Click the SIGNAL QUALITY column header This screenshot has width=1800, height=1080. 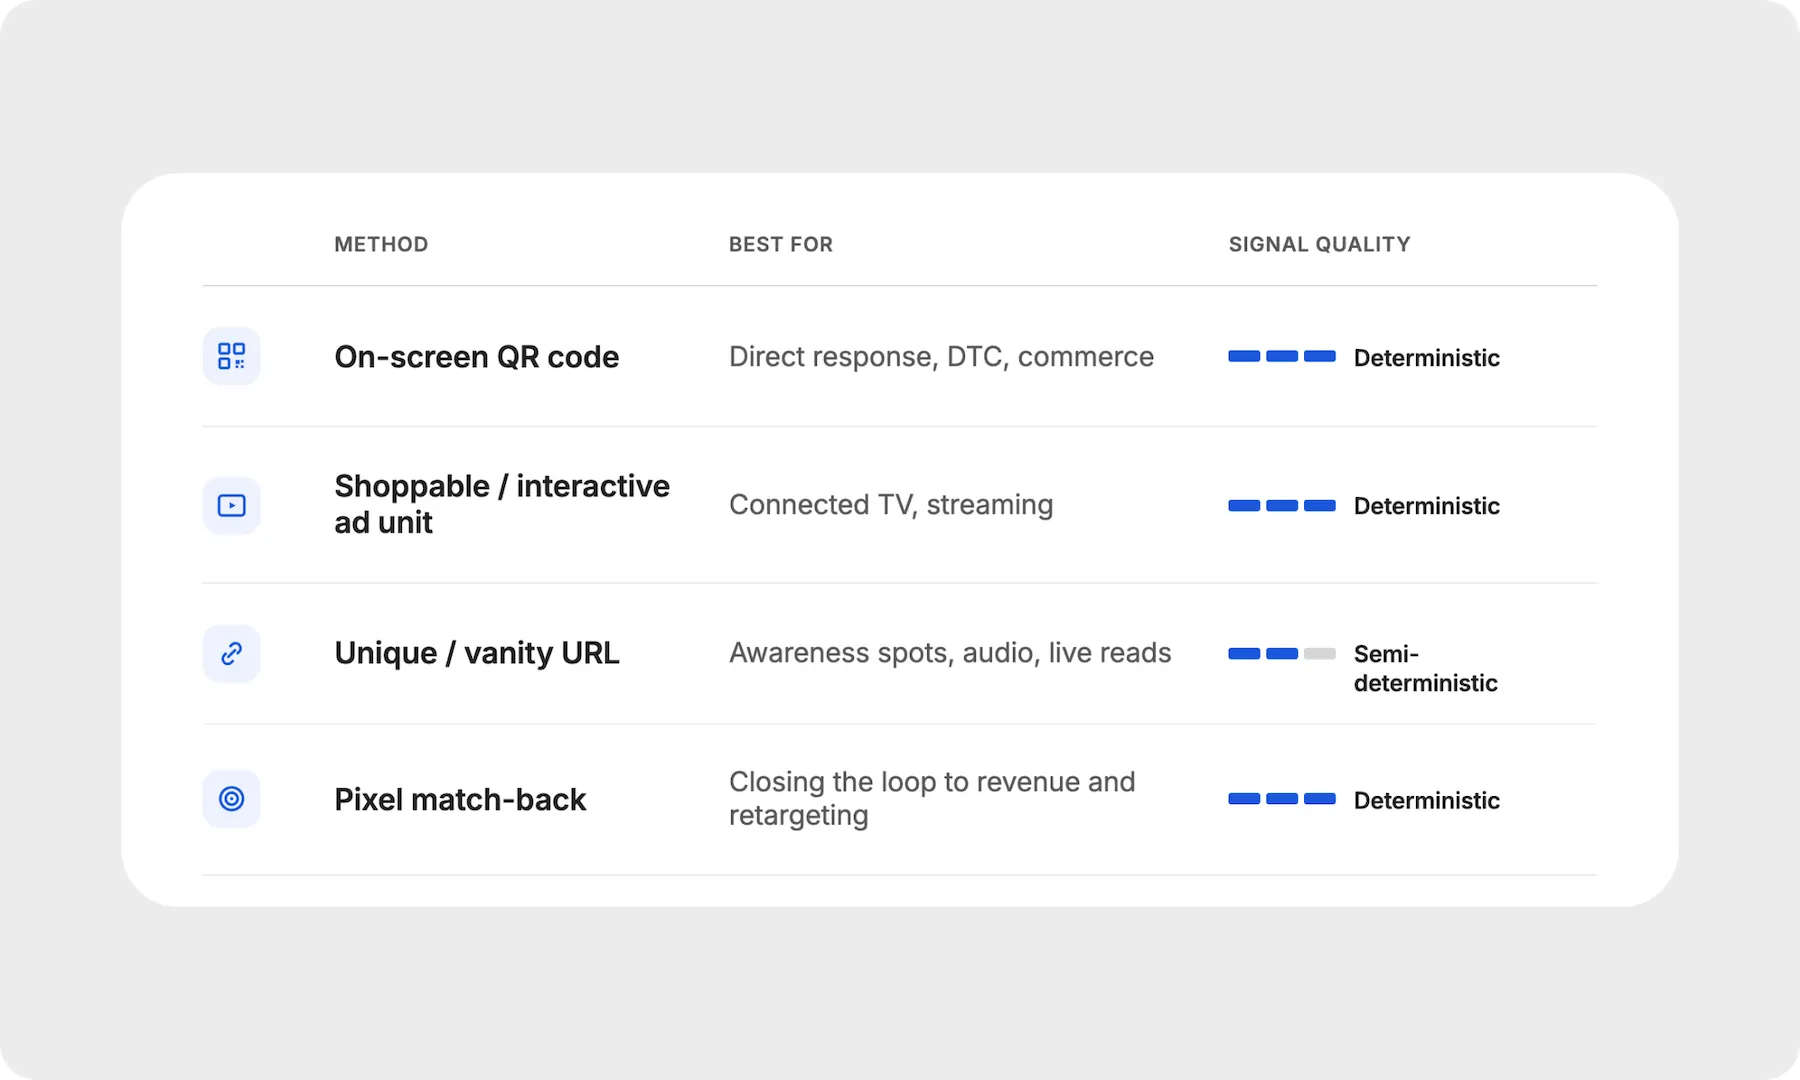point(1319,244)
